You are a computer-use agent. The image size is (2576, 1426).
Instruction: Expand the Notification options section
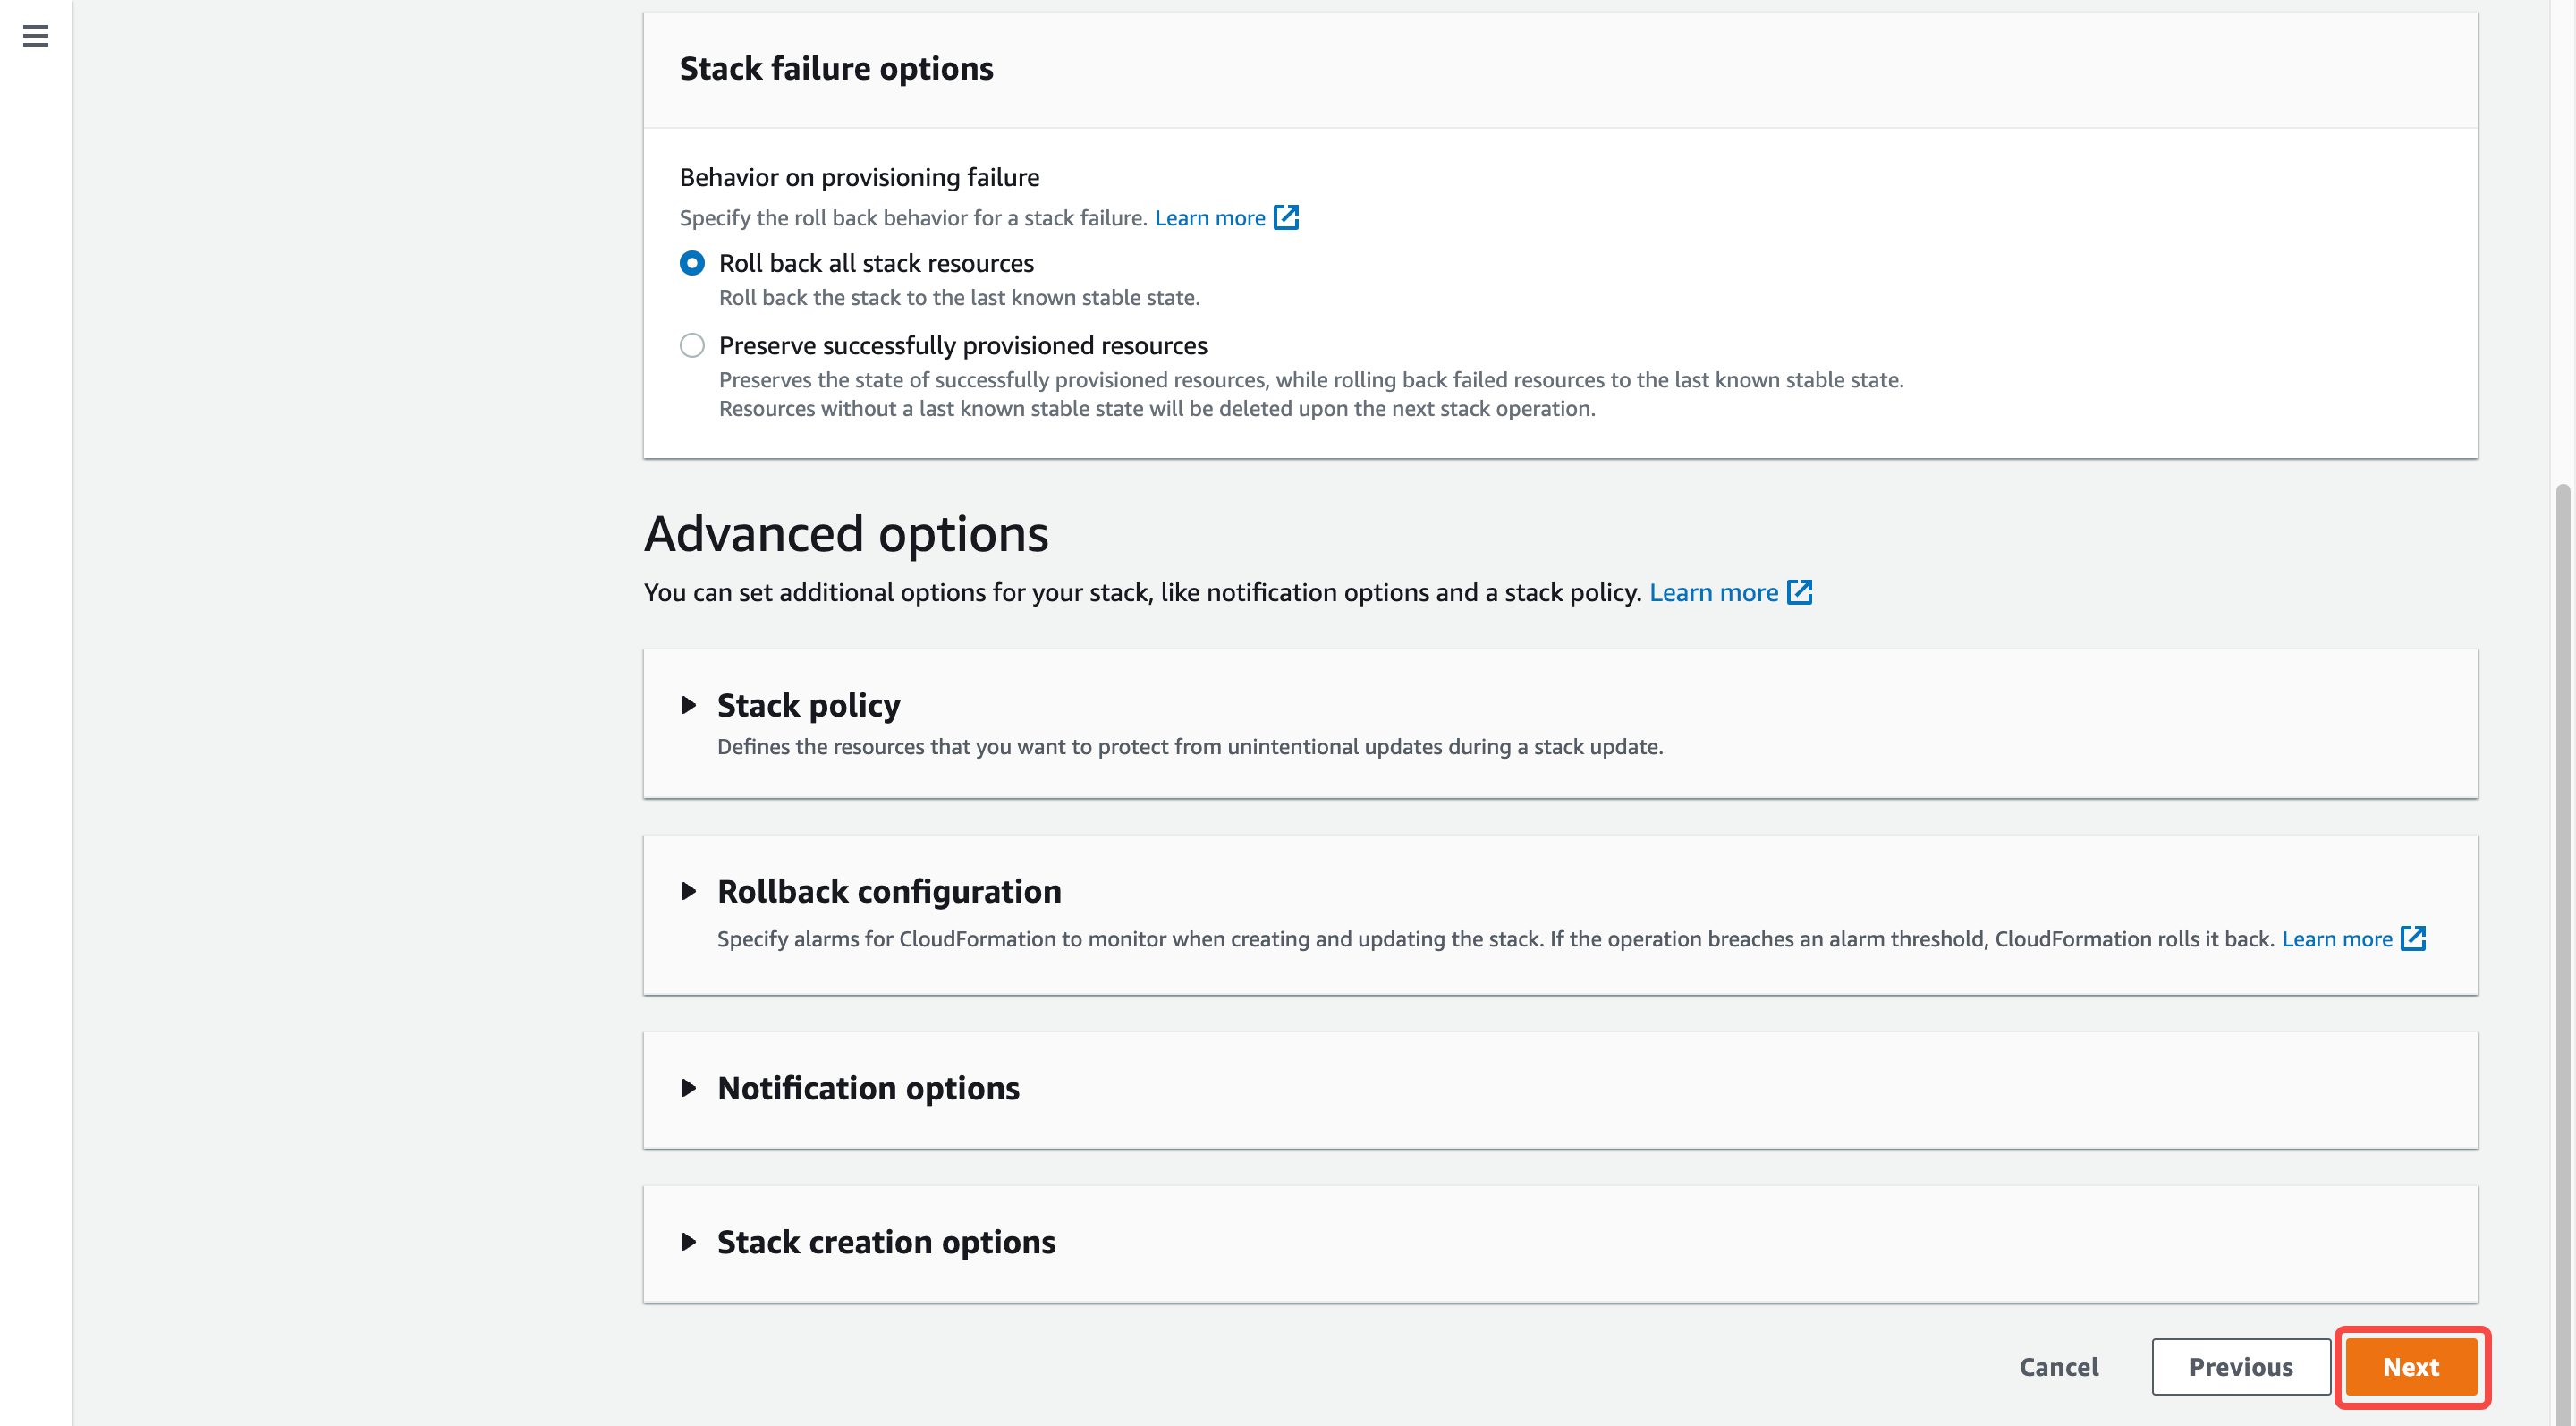point(688,1088)
